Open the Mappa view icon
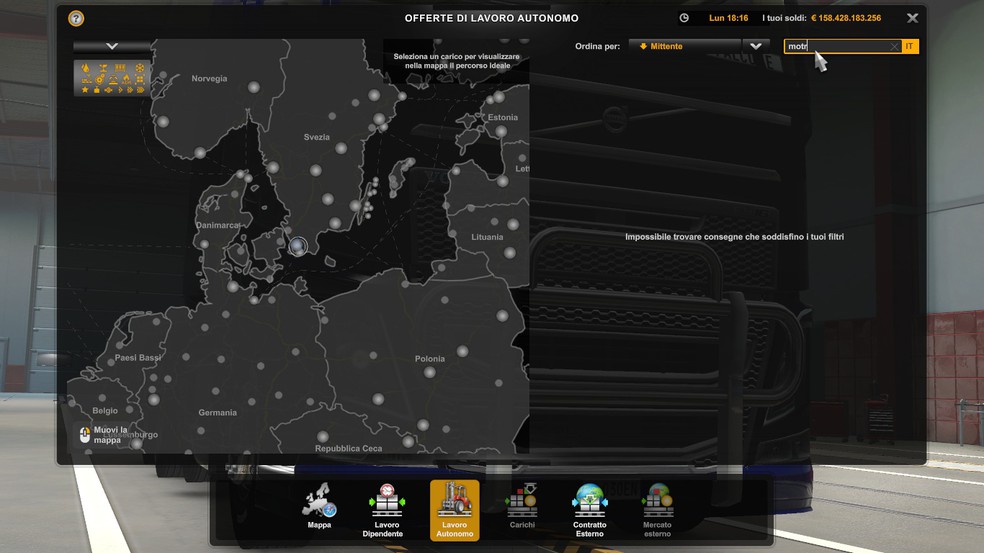This screenshot has height=553, width=984. click(x=319, y=502)
